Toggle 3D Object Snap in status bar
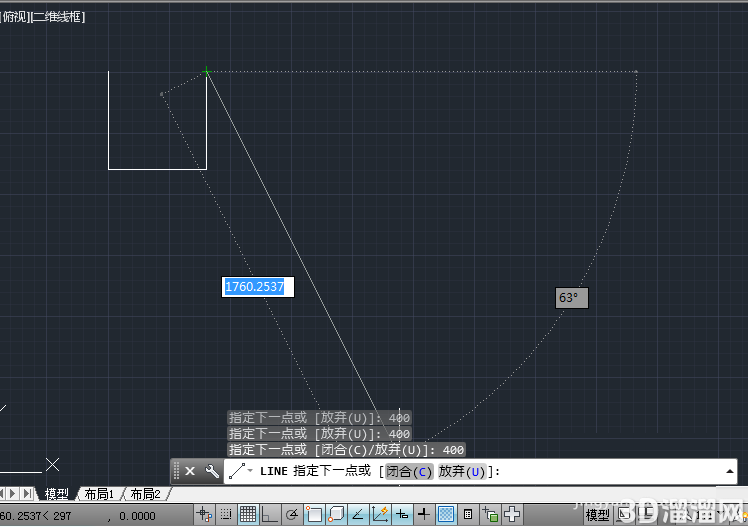 pos(336,515)
